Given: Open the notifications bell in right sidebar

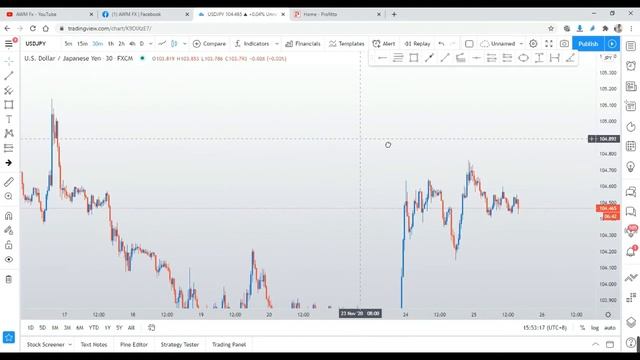Looking at the screenshot, I should coord(631,251).
